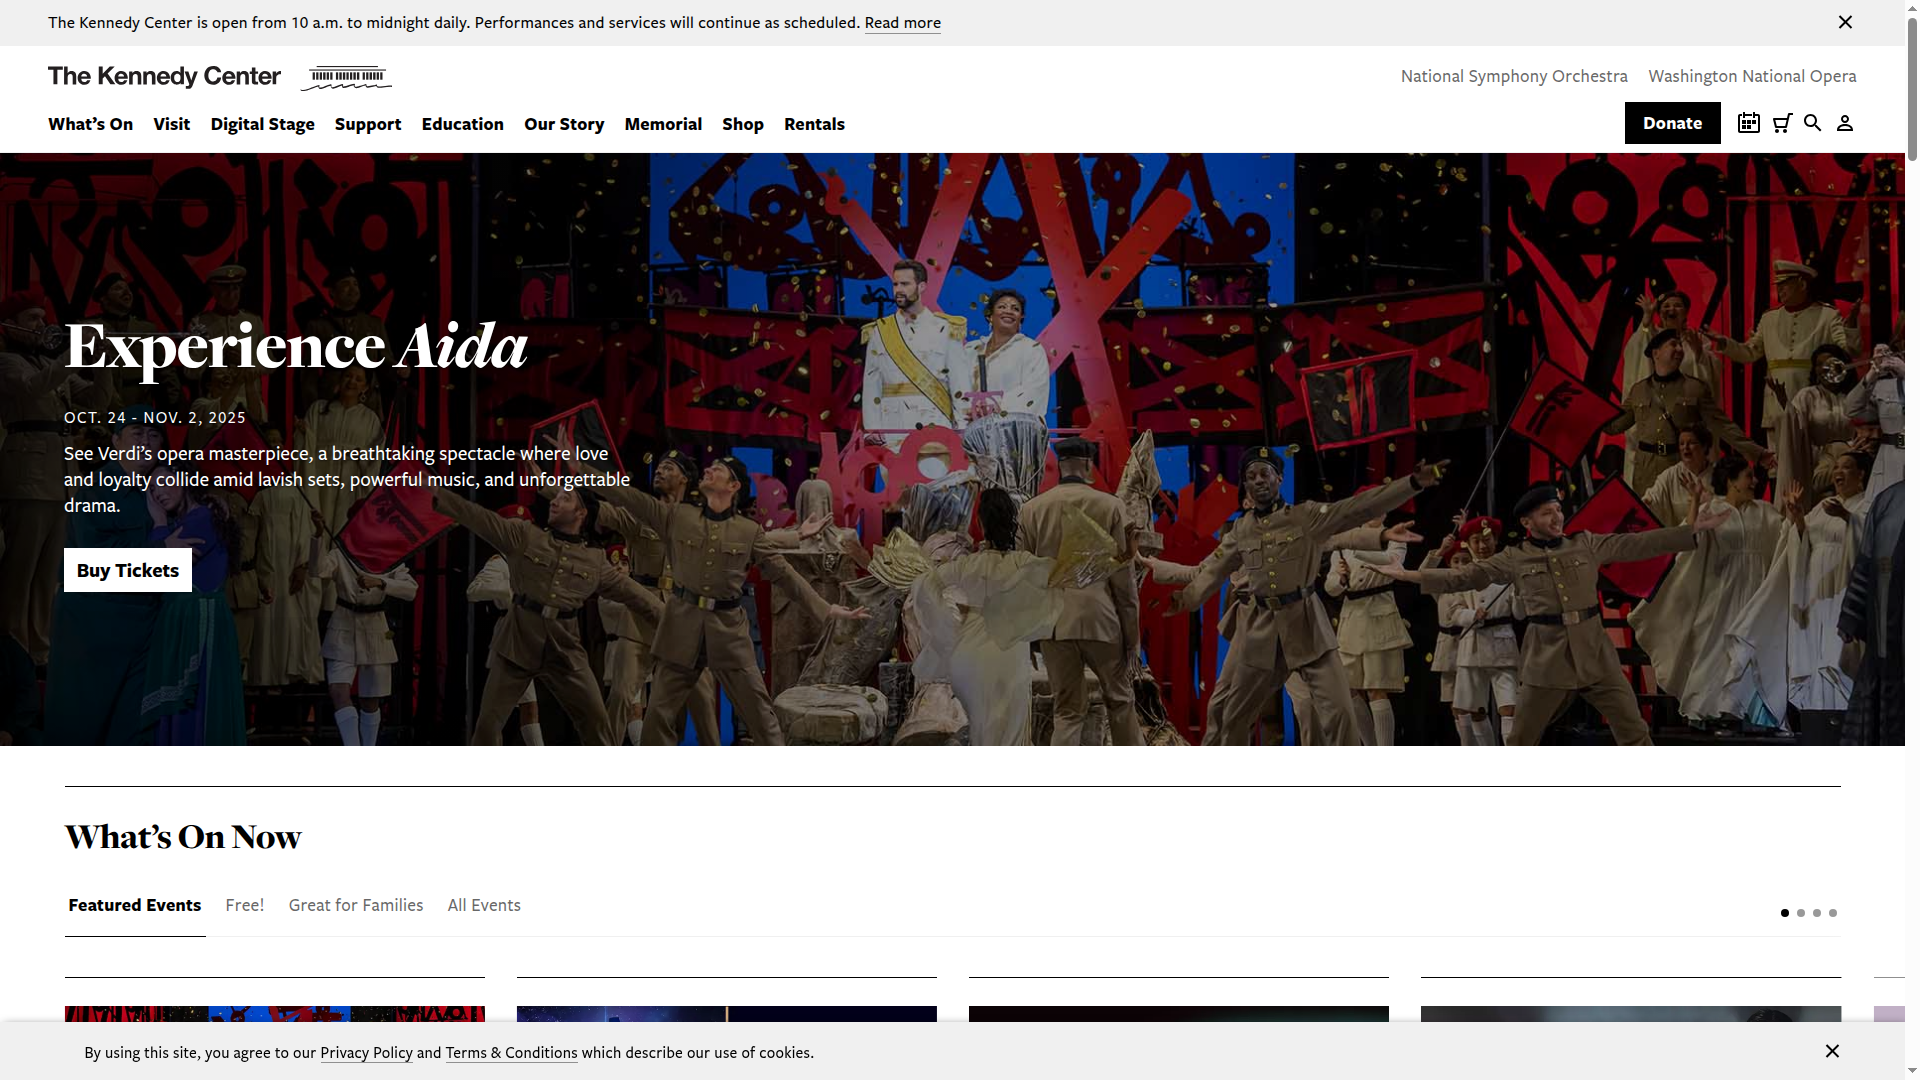
Task: Open the account profile icon
Action: (1845, 123)
